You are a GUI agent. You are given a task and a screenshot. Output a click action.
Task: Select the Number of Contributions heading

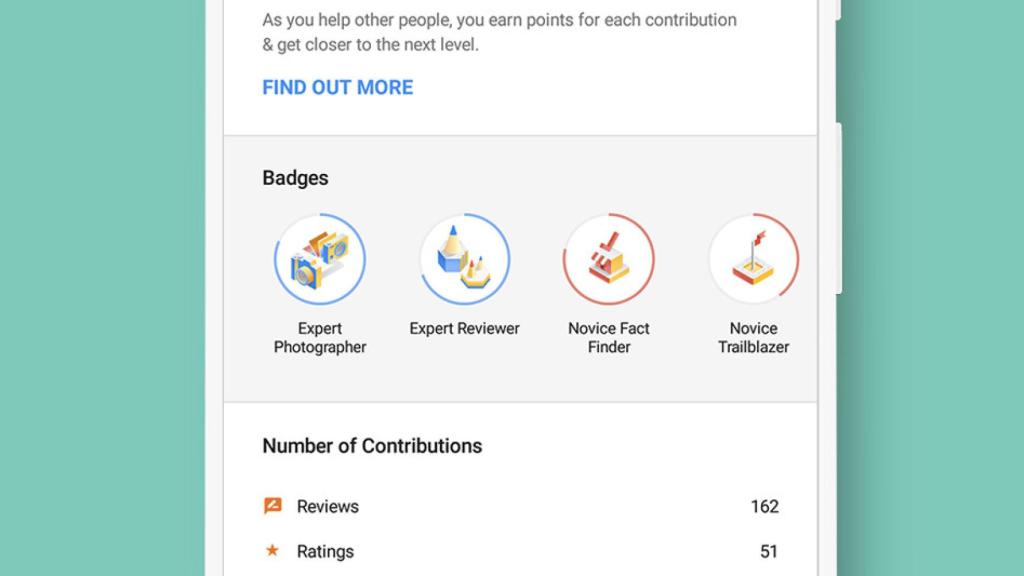[372, 445]
